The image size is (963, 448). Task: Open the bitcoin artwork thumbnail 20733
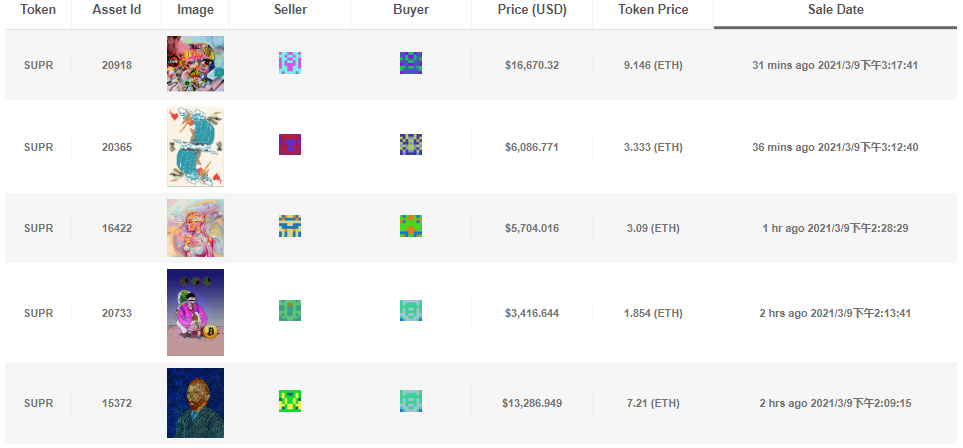tap(195, 312)
